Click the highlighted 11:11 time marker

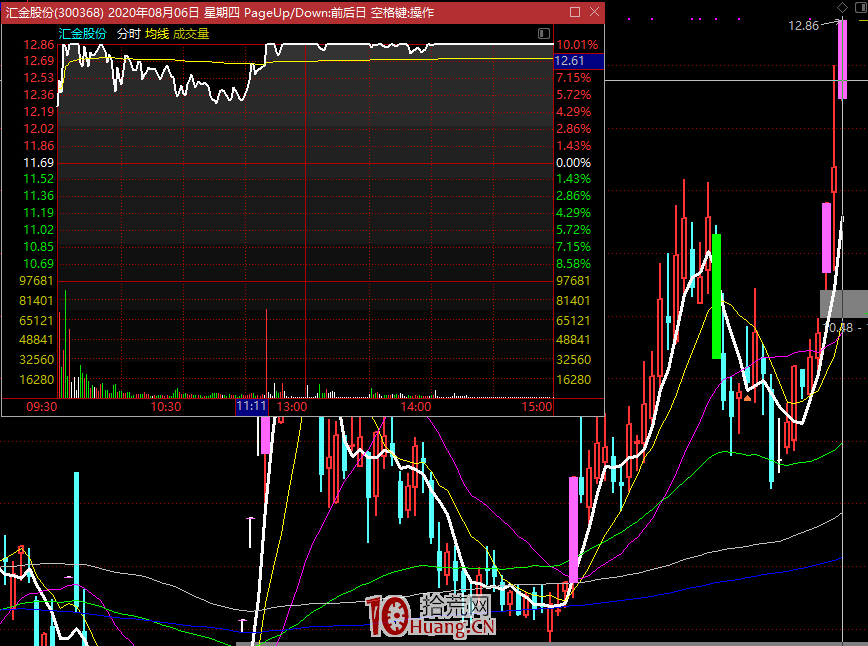(251, 407)
